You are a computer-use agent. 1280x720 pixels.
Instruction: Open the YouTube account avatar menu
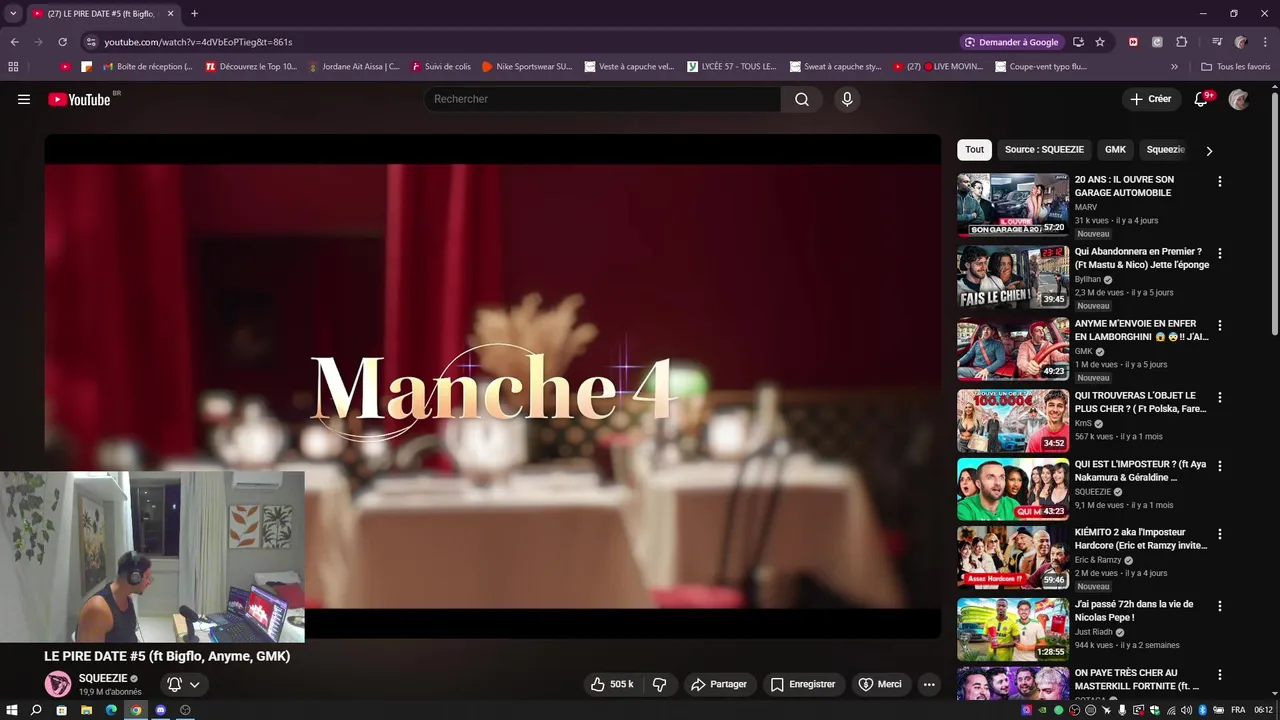pos(1239,99)
